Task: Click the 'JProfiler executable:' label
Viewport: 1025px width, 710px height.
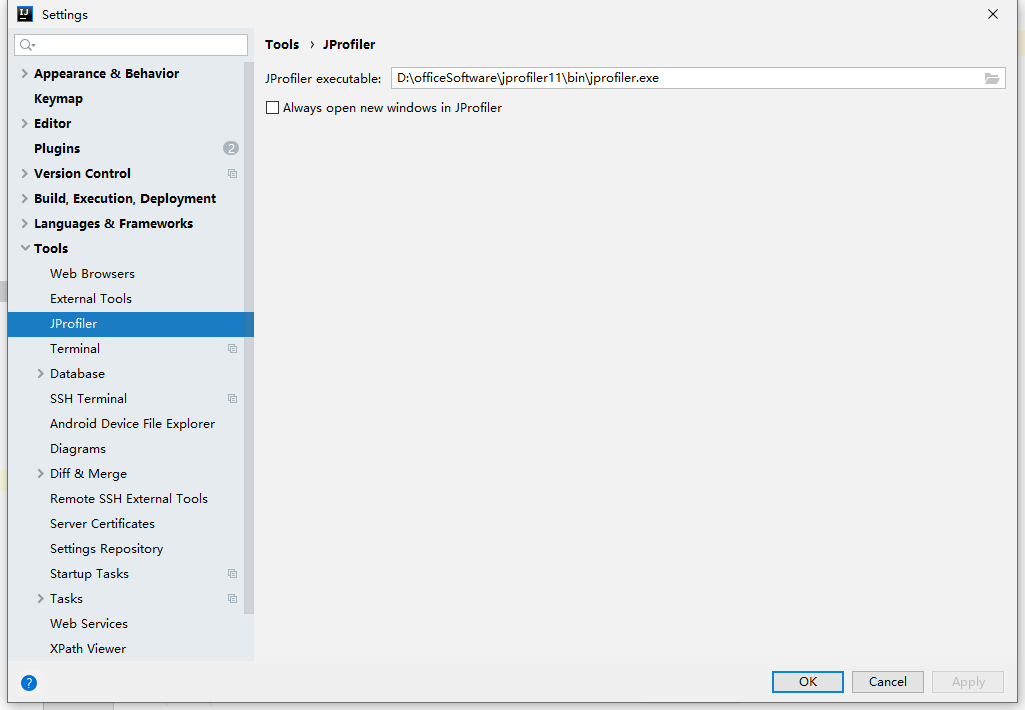Action: (323, 78)
